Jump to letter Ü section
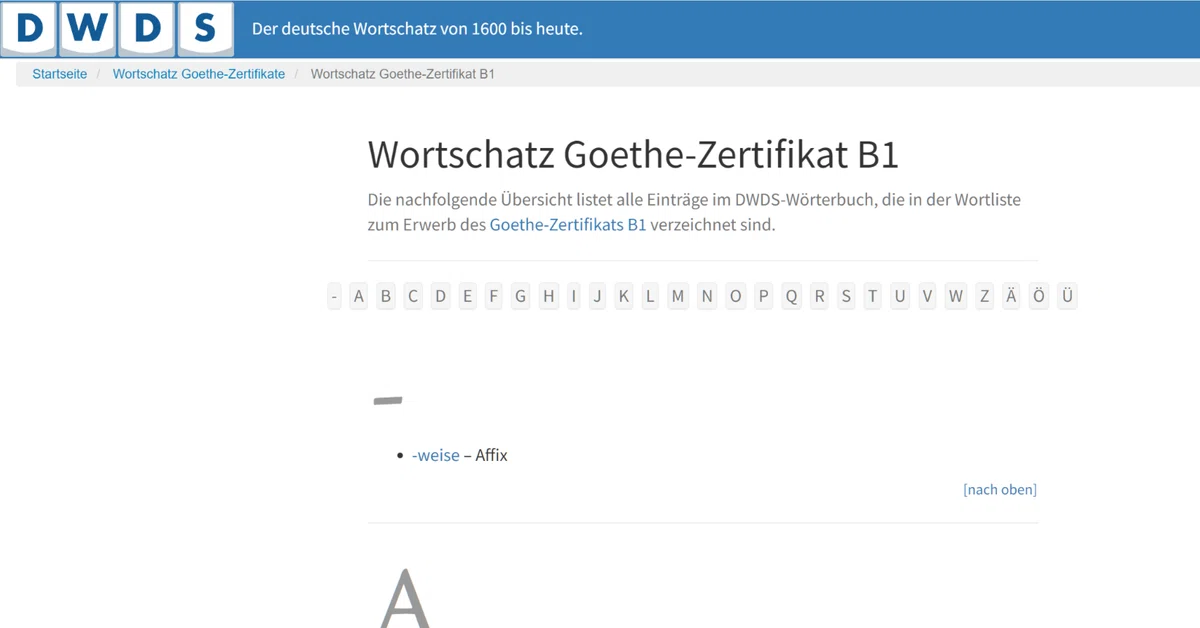 pos(1067,296)
